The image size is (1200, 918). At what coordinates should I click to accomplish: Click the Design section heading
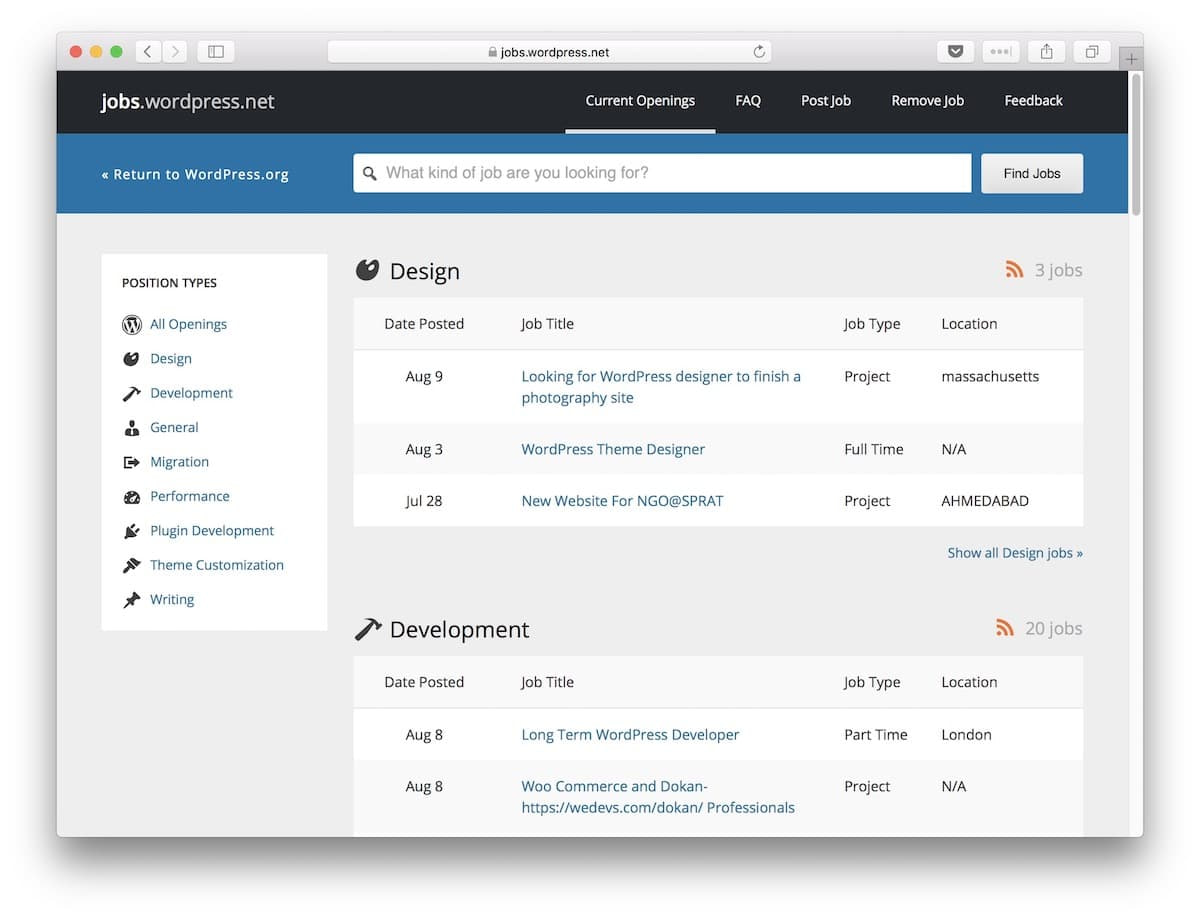pos(424,272)
